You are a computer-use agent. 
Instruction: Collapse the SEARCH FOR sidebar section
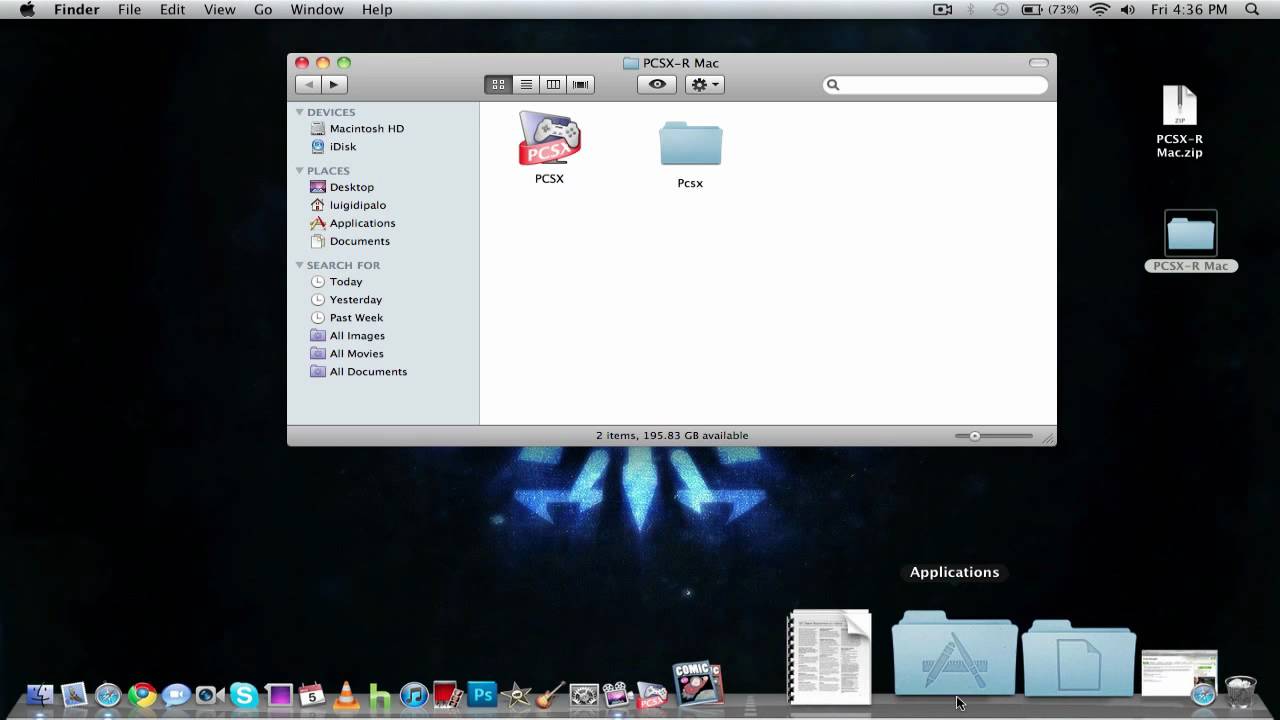tap(299, 265)
